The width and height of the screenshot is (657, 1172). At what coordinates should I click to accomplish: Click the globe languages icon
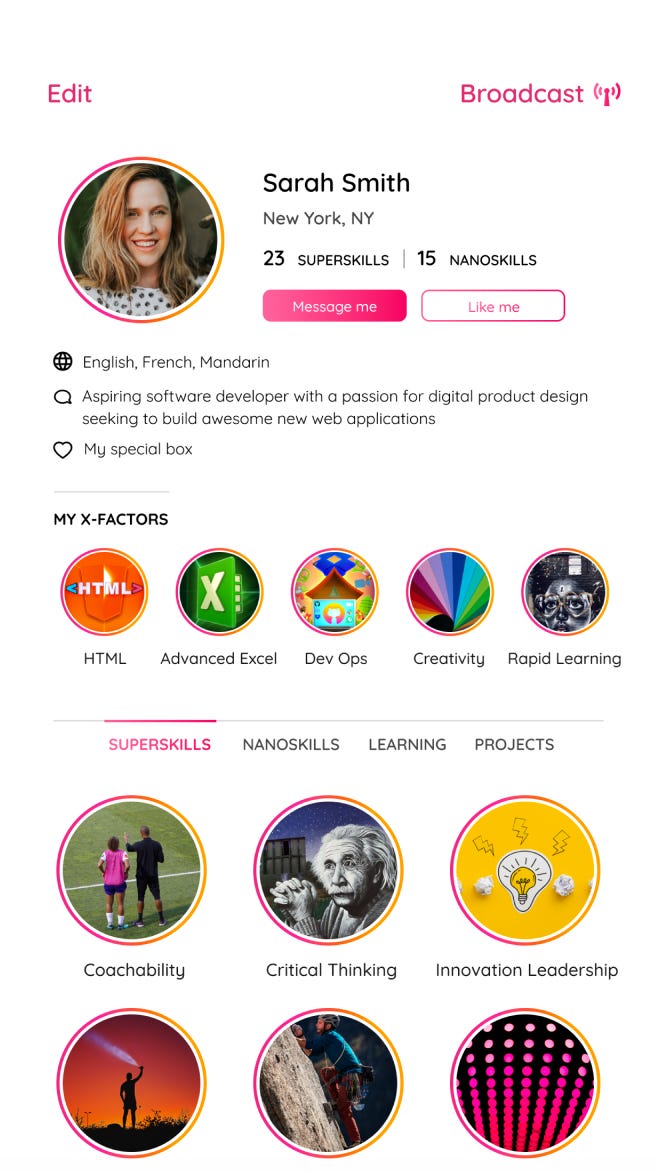click(x=63, y=362)
